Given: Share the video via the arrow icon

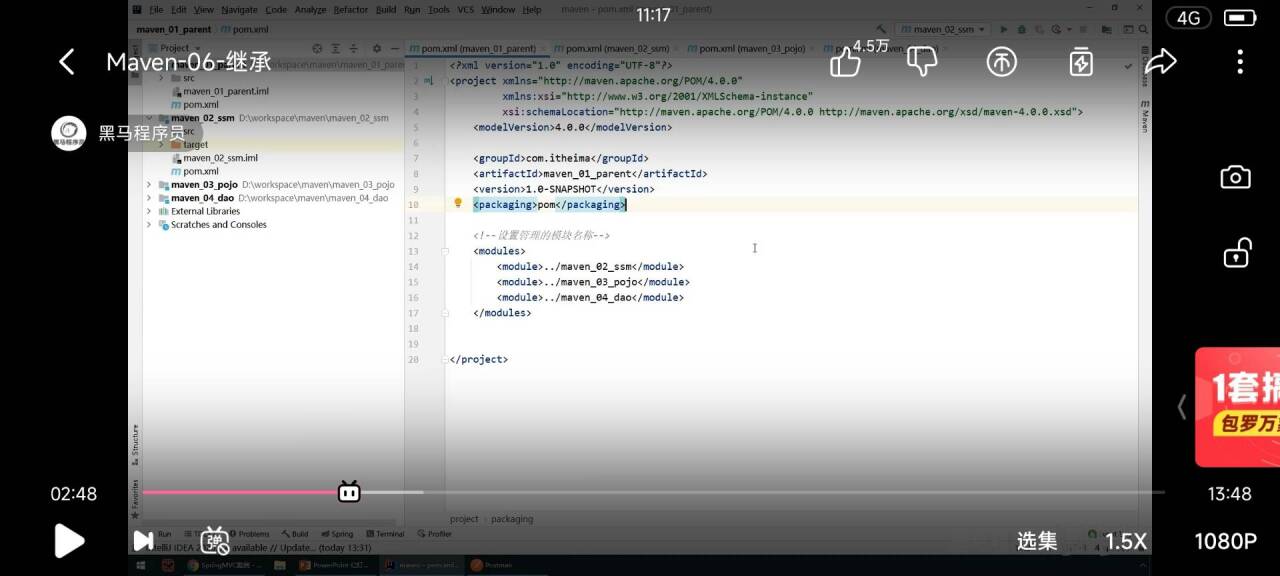Looking at the screenshot, I should [x=1160, y=62].
